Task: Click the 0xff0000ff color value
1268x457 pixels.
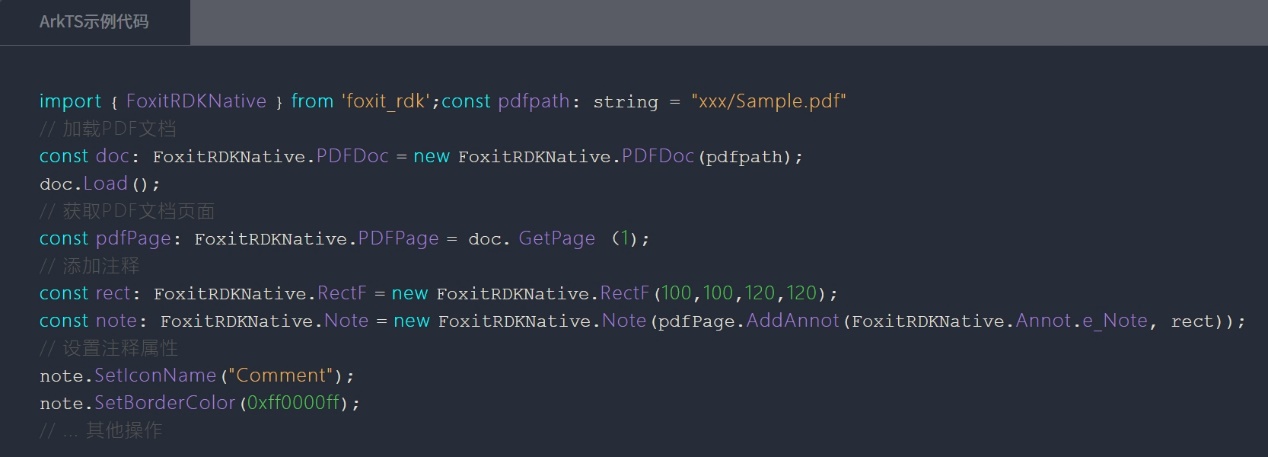Action: point(292,403)
